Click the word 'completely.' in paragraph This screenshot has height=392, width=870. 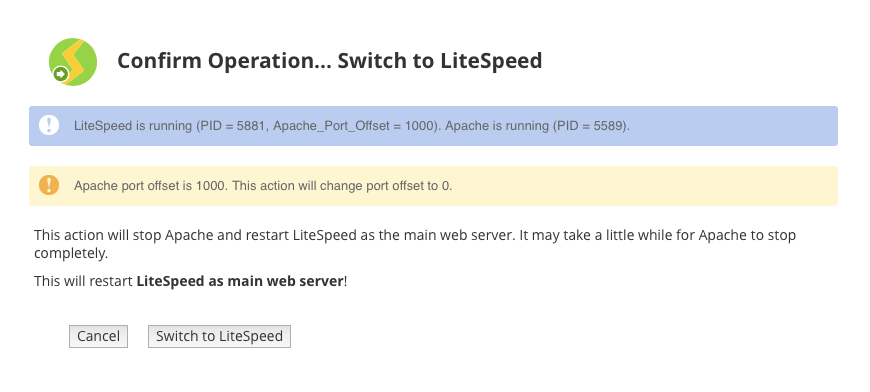71,253
